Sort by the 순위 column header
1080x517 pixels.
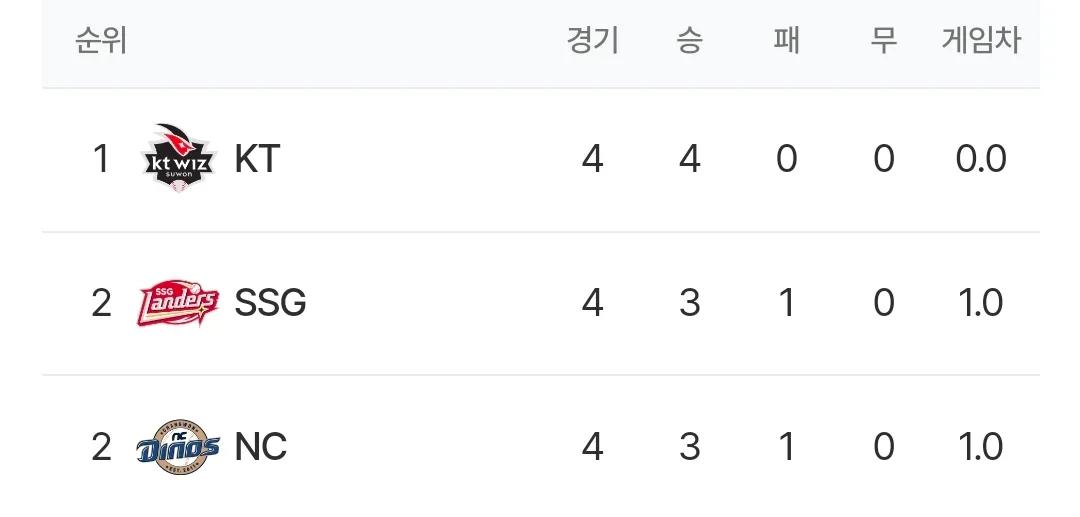(101, 41)
